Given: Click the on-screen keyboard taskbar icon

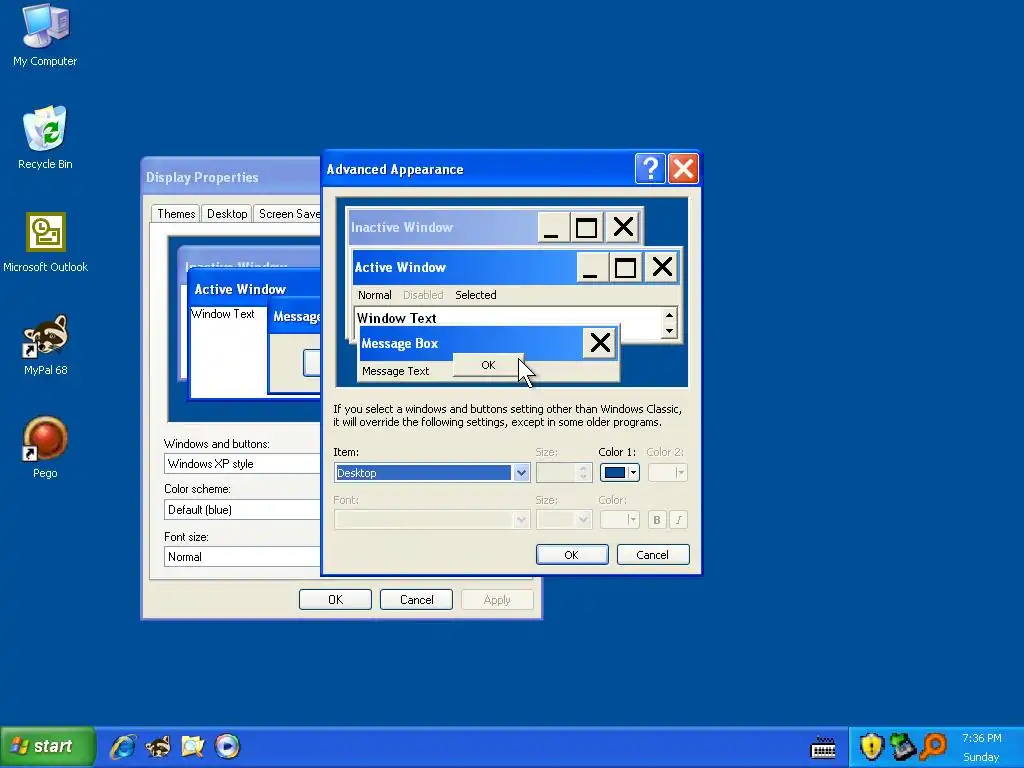Looking at the screenshot, I should [x=823, y=747].
